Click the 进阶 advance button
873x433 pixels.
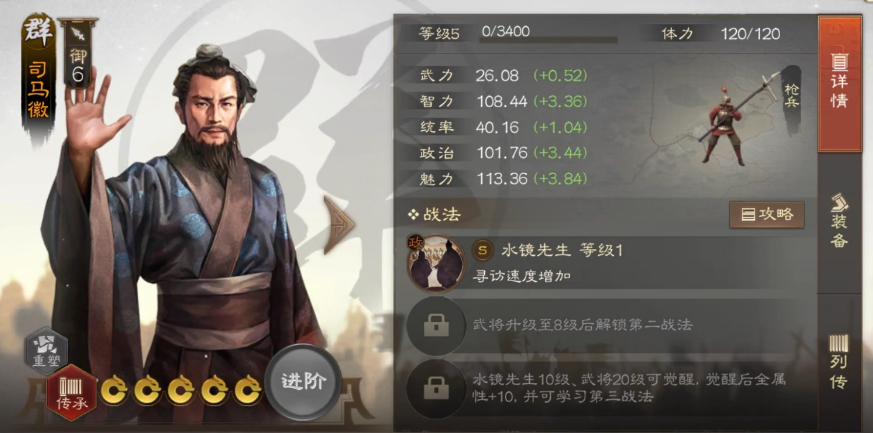tap(303, 382)
